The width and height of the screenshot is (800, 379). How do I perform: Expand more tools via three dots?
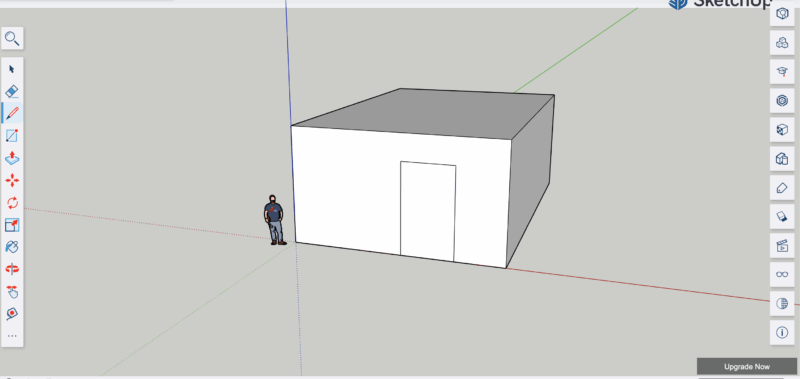pyautogui.click(x=12, y=336)
